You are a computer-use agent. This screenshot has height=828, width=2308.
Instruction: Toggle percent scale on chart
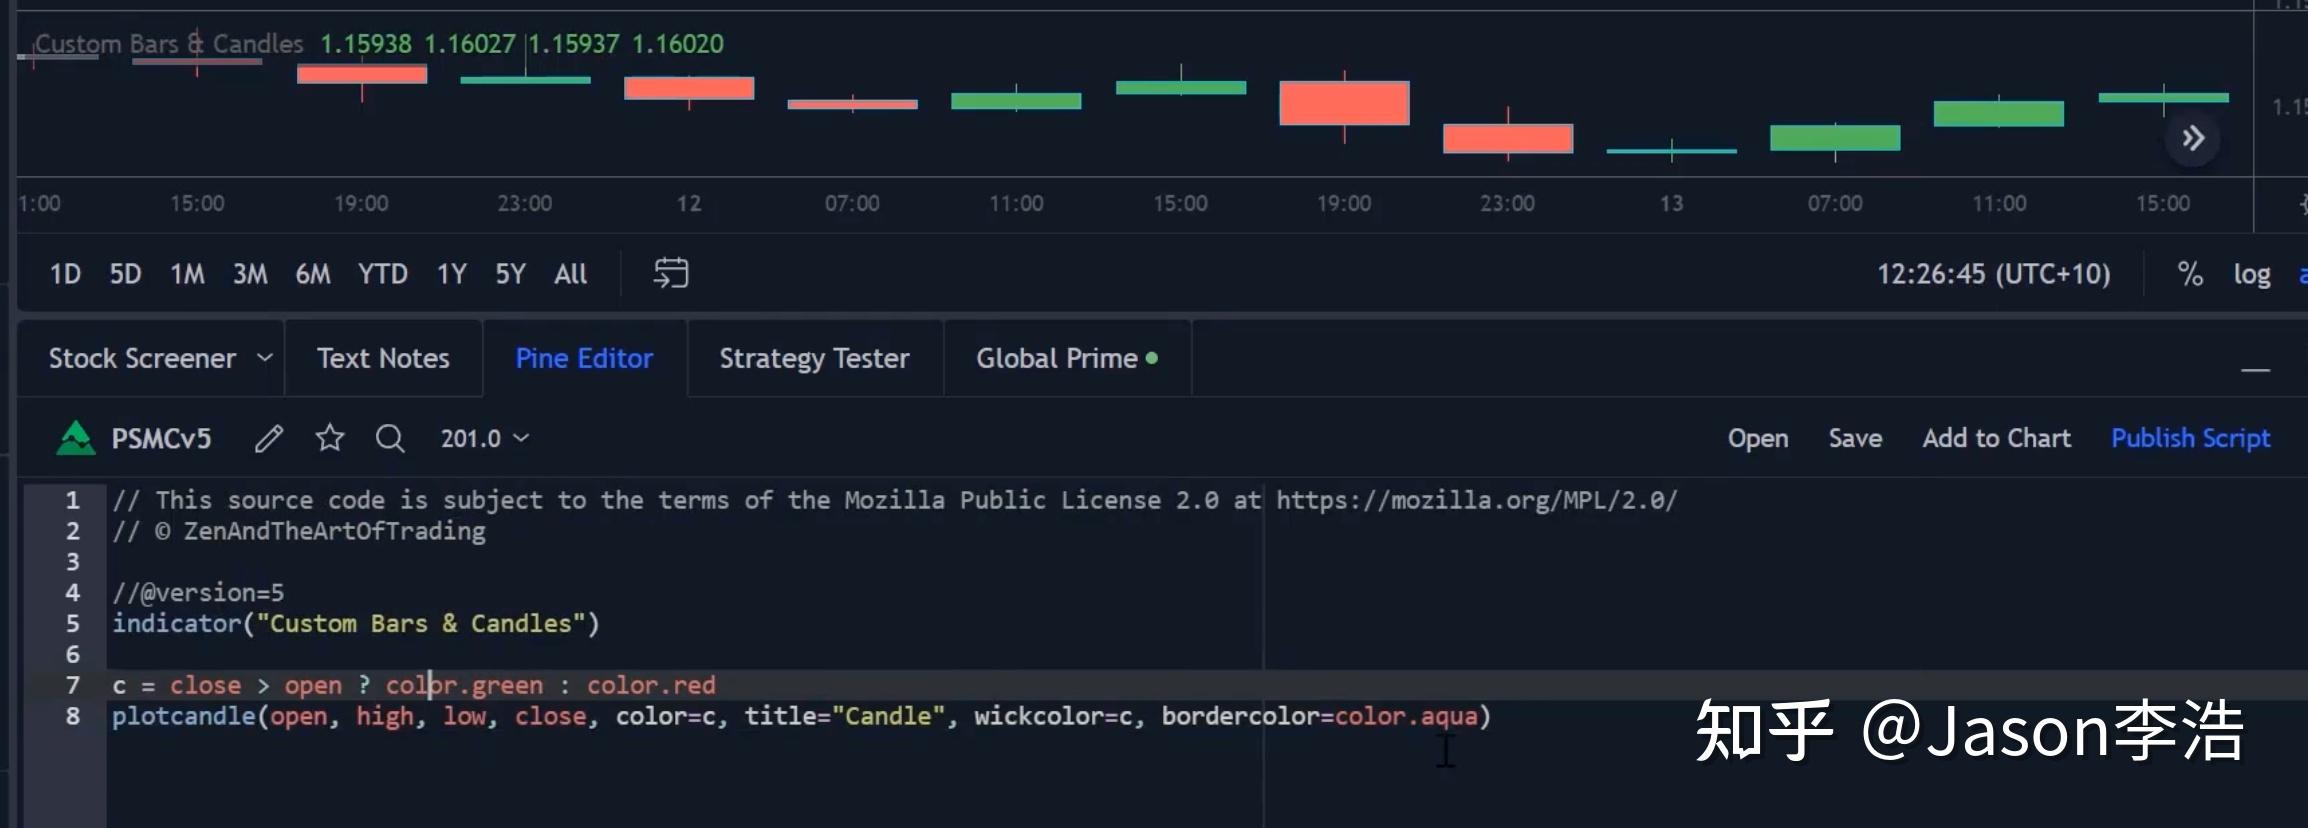coord(2190,274)
